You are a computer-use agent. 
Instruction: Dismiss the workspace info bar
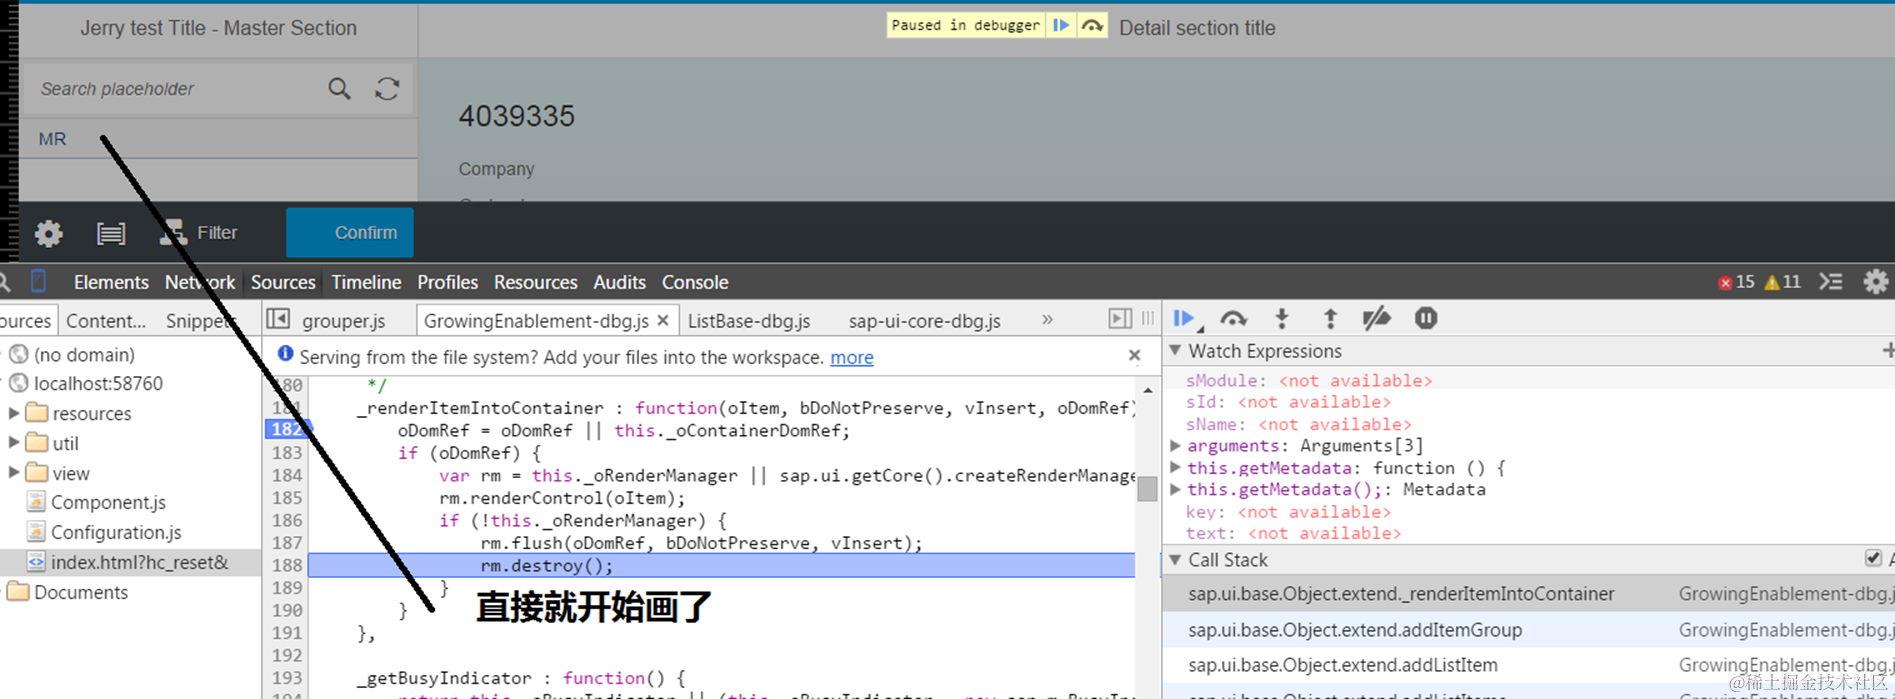(x=1134, y=355)
